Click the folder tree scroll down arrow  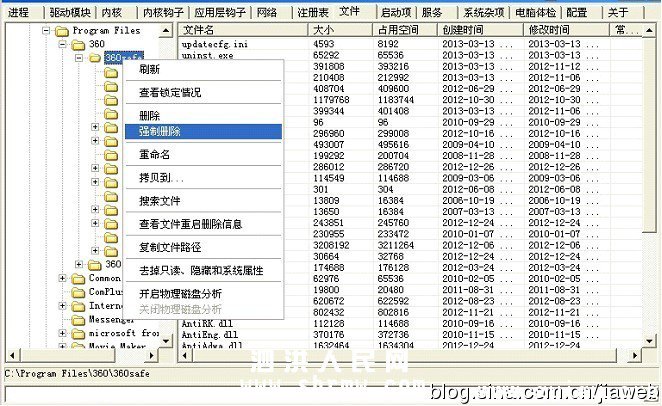[166, 341]
